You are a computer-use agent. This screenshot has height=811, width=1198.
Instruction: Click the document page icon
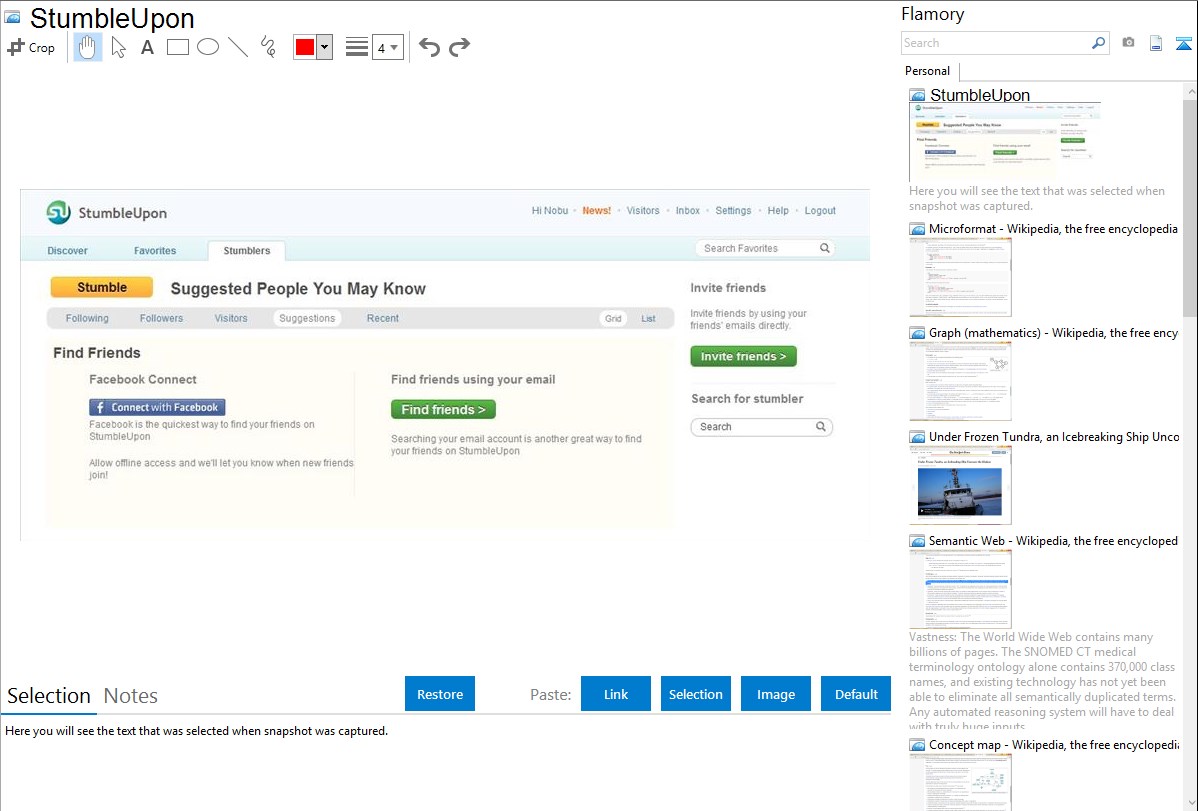1156,43
